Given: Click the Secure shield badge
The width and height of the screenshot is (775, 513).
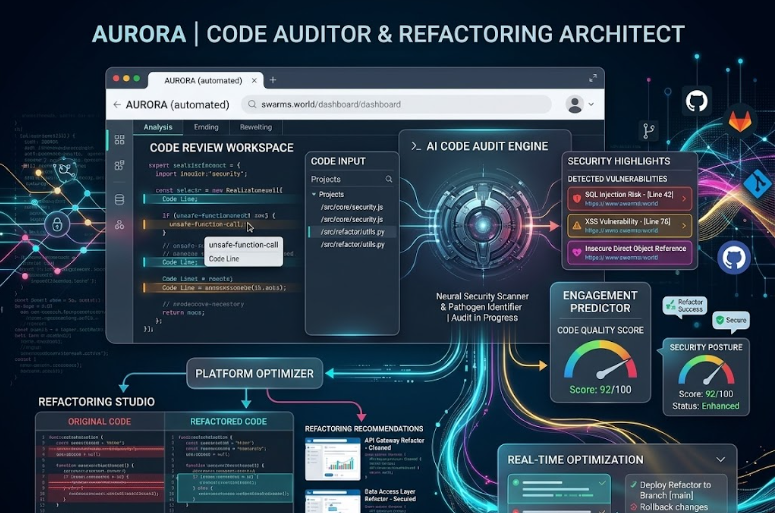Looking at the screenshot, I should tap(731, 320).
